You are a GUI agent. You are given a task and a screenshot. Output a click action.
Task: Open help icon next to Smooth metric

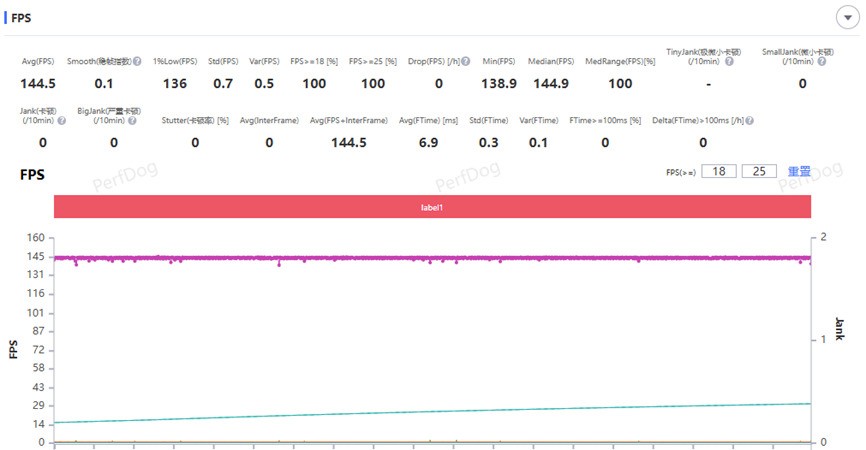point(137,61)
